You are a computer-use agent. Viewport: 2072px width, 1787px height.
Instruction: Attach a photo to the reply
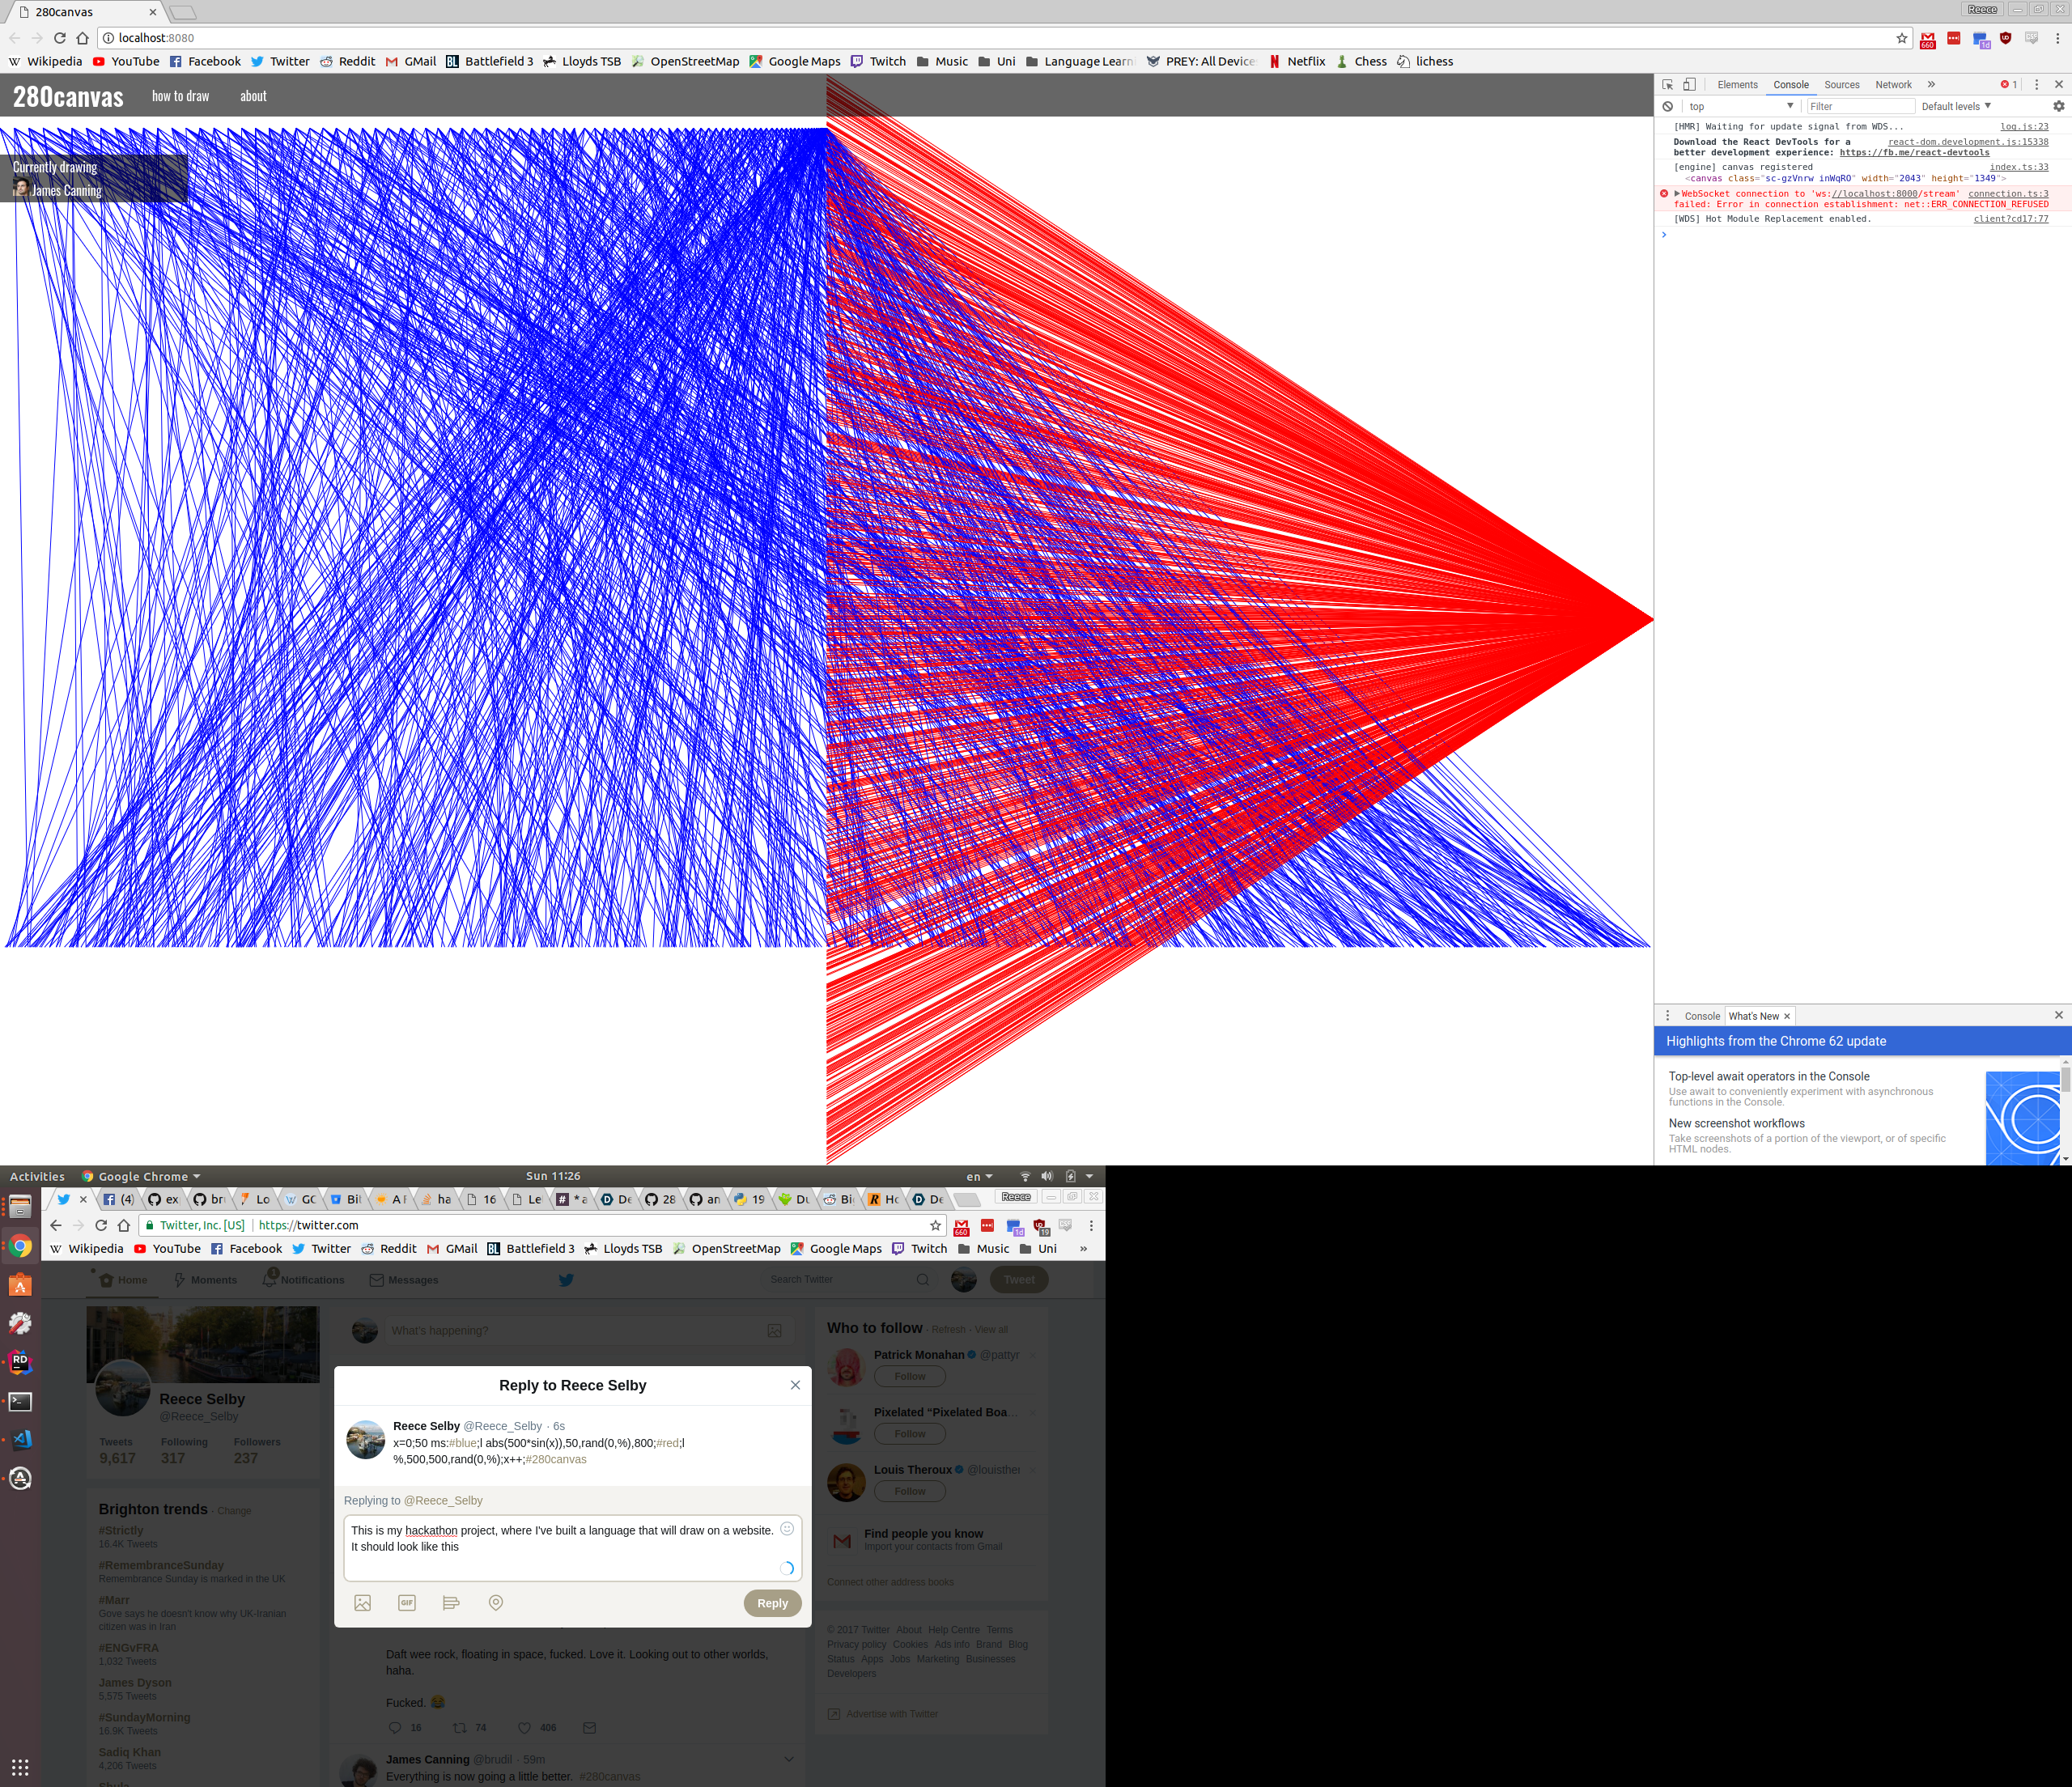tap(362, 1603)
